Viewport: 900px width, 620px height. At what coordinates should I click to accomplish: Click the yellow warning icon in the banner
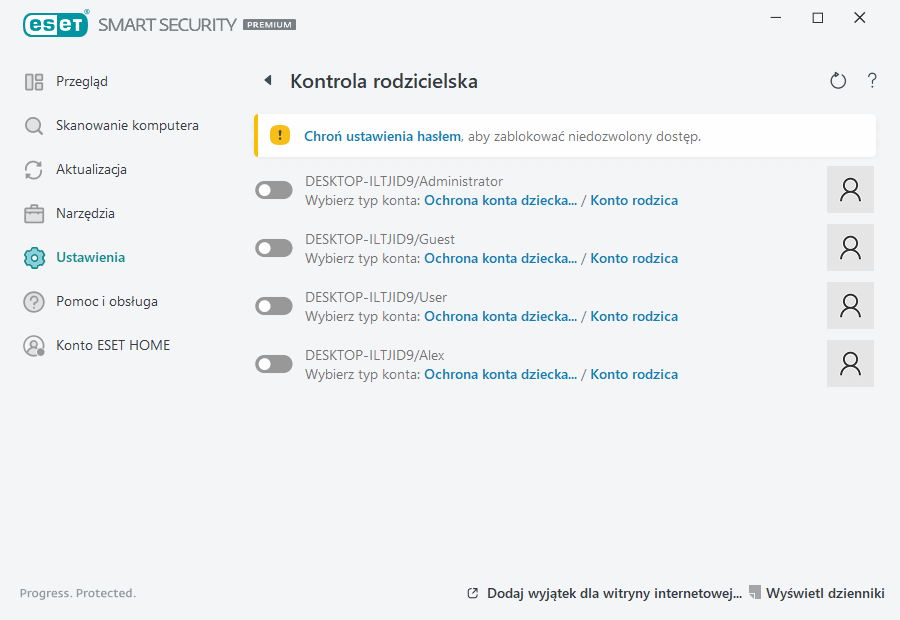(x=281, y=136)
